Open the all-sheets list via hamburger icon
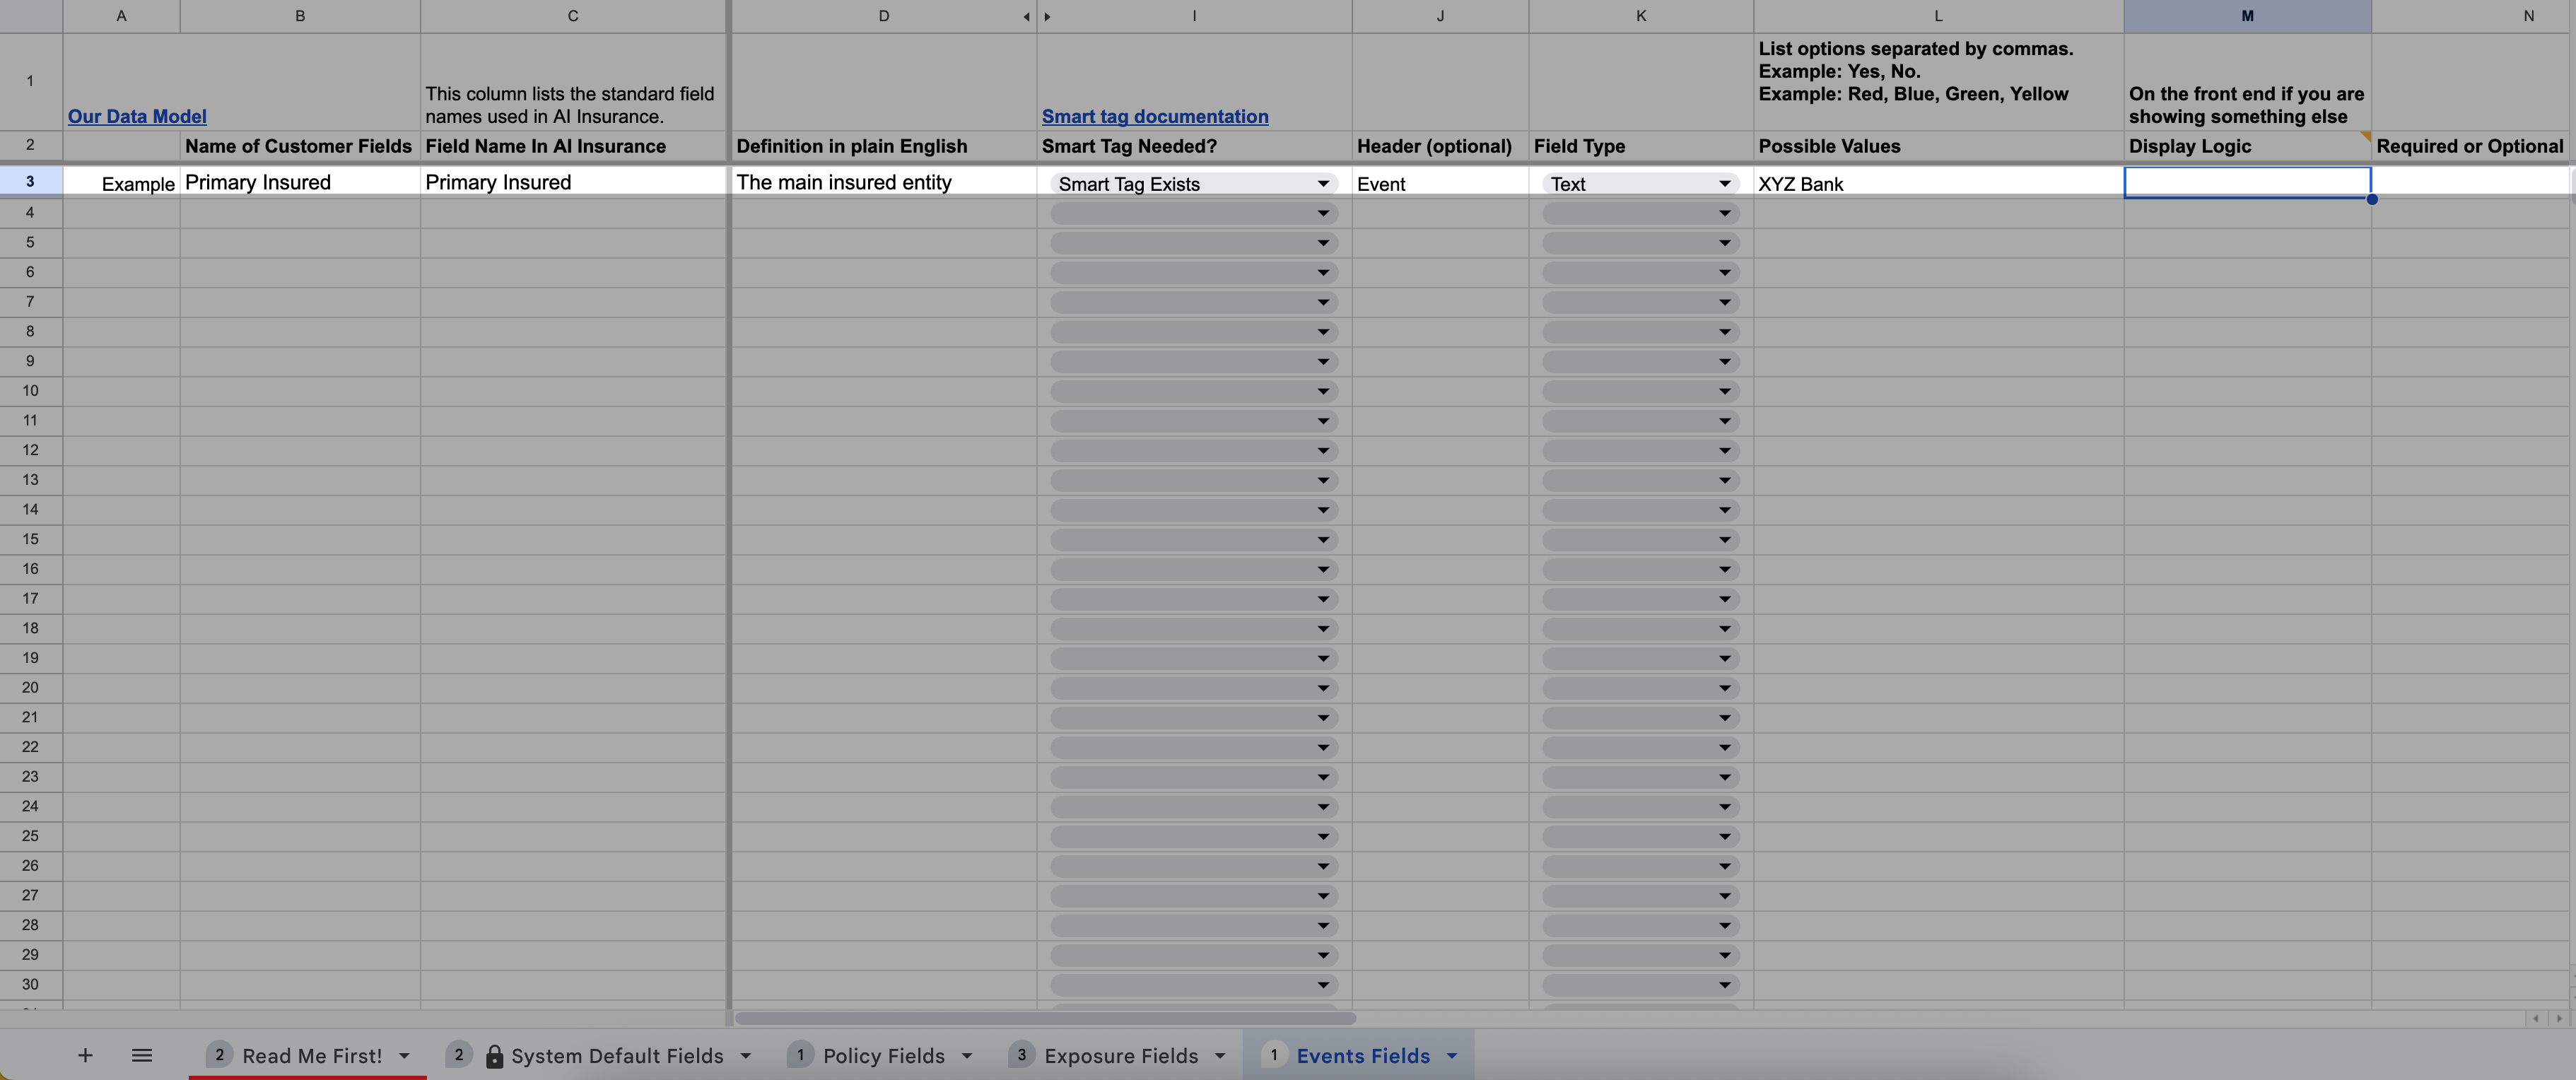Image resolution: width=2576 pixels, height=1080 pixels. click(x=142, y=1055)
